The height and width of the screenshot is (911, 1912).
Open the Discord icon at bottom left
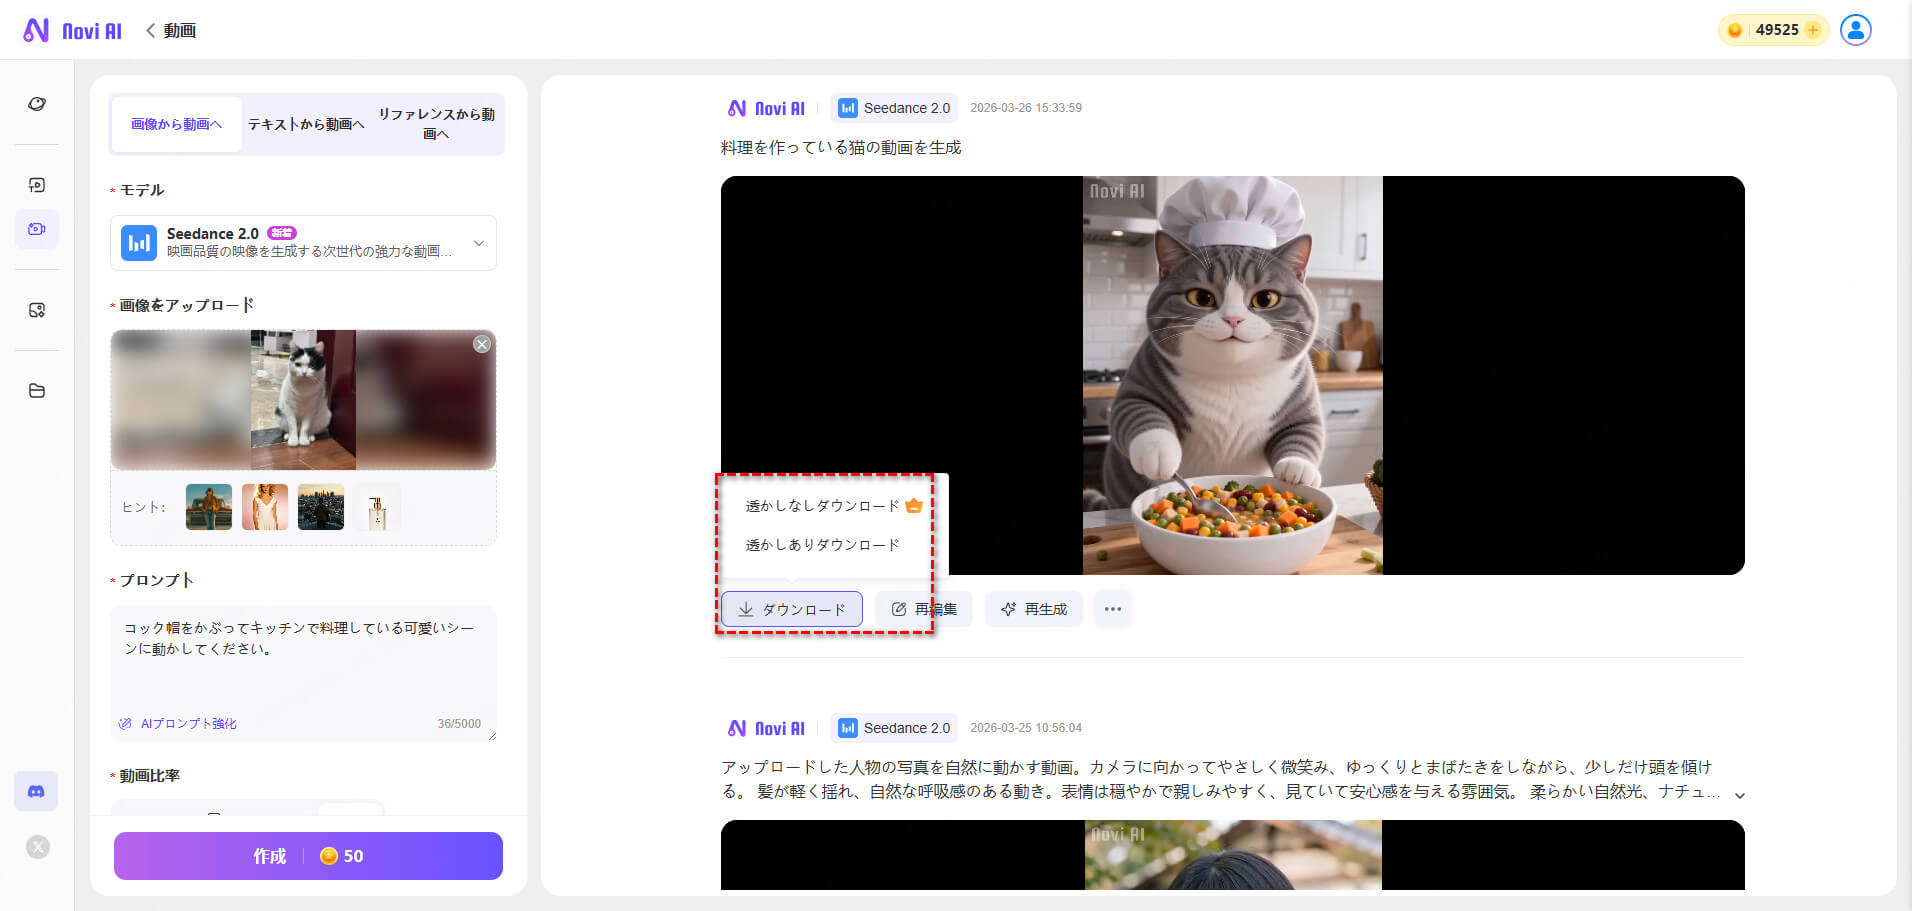click(36, 791)
